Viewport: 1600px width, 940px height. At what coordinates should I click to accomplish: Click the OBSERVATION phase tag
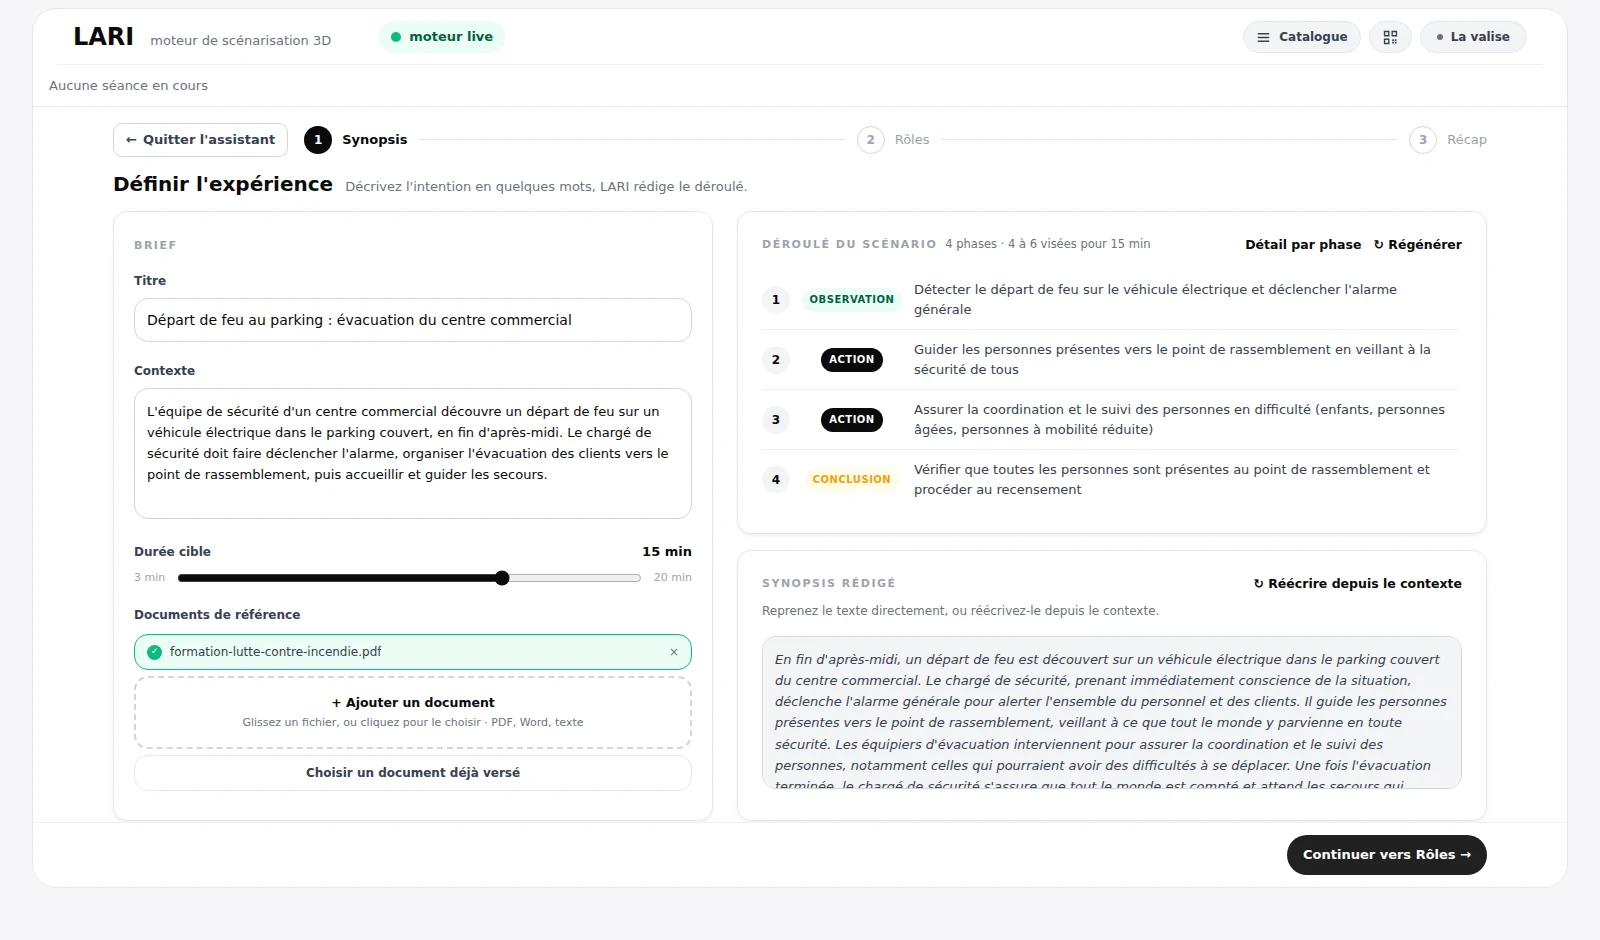[851, 300]
